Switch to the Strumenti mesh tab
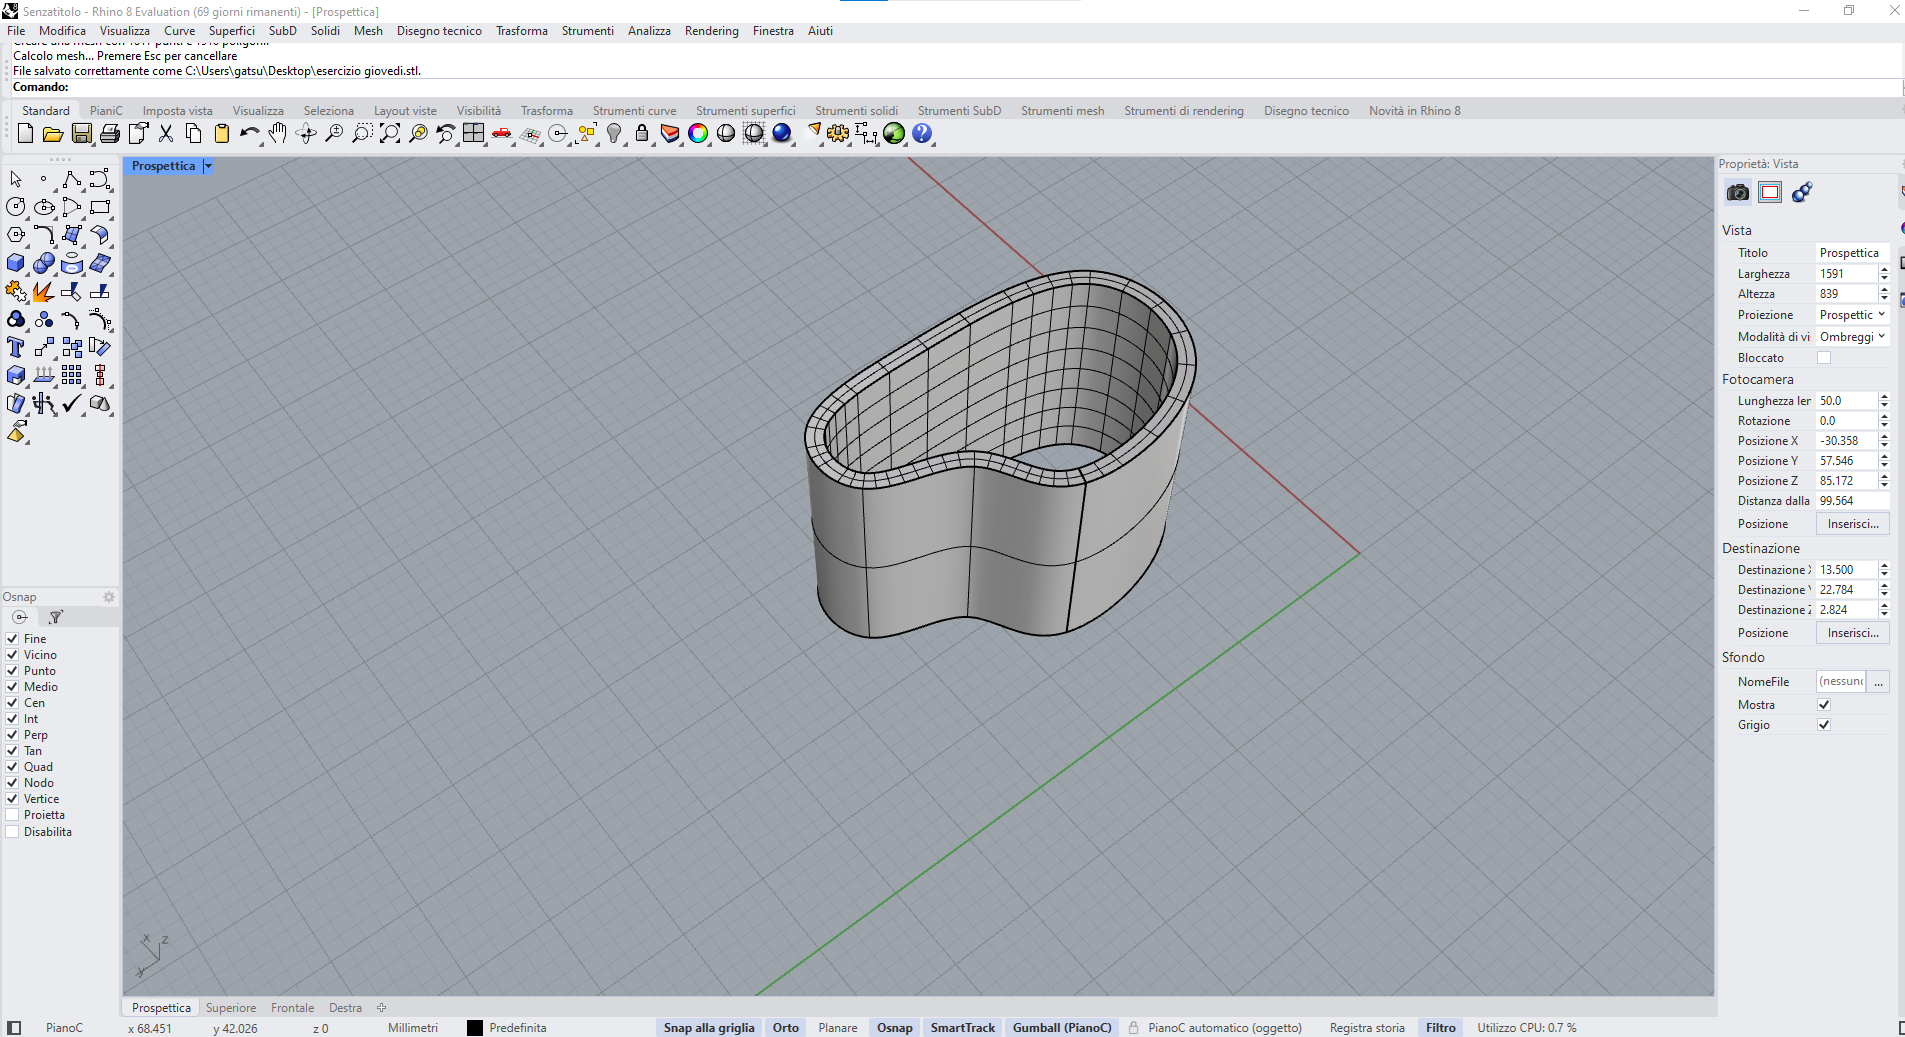Viewport: 1905px width, 1037px height. pyautogui.click(x=1062, y=111)
